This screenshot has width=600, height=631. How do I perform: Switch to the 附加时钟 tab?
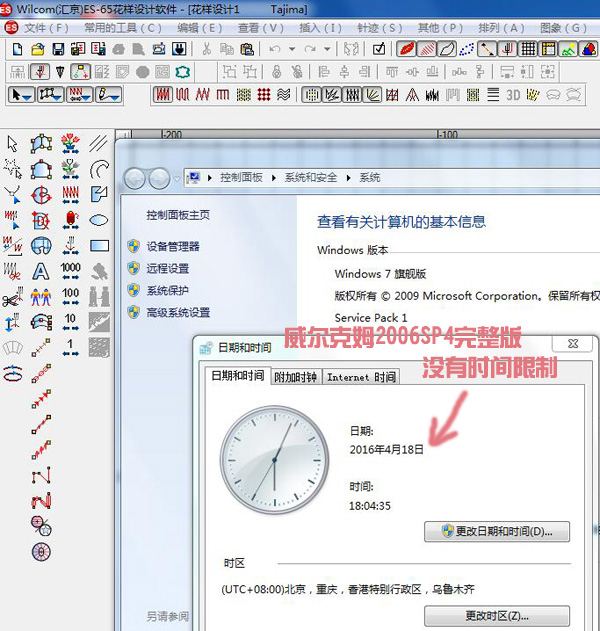pos(296,377)
